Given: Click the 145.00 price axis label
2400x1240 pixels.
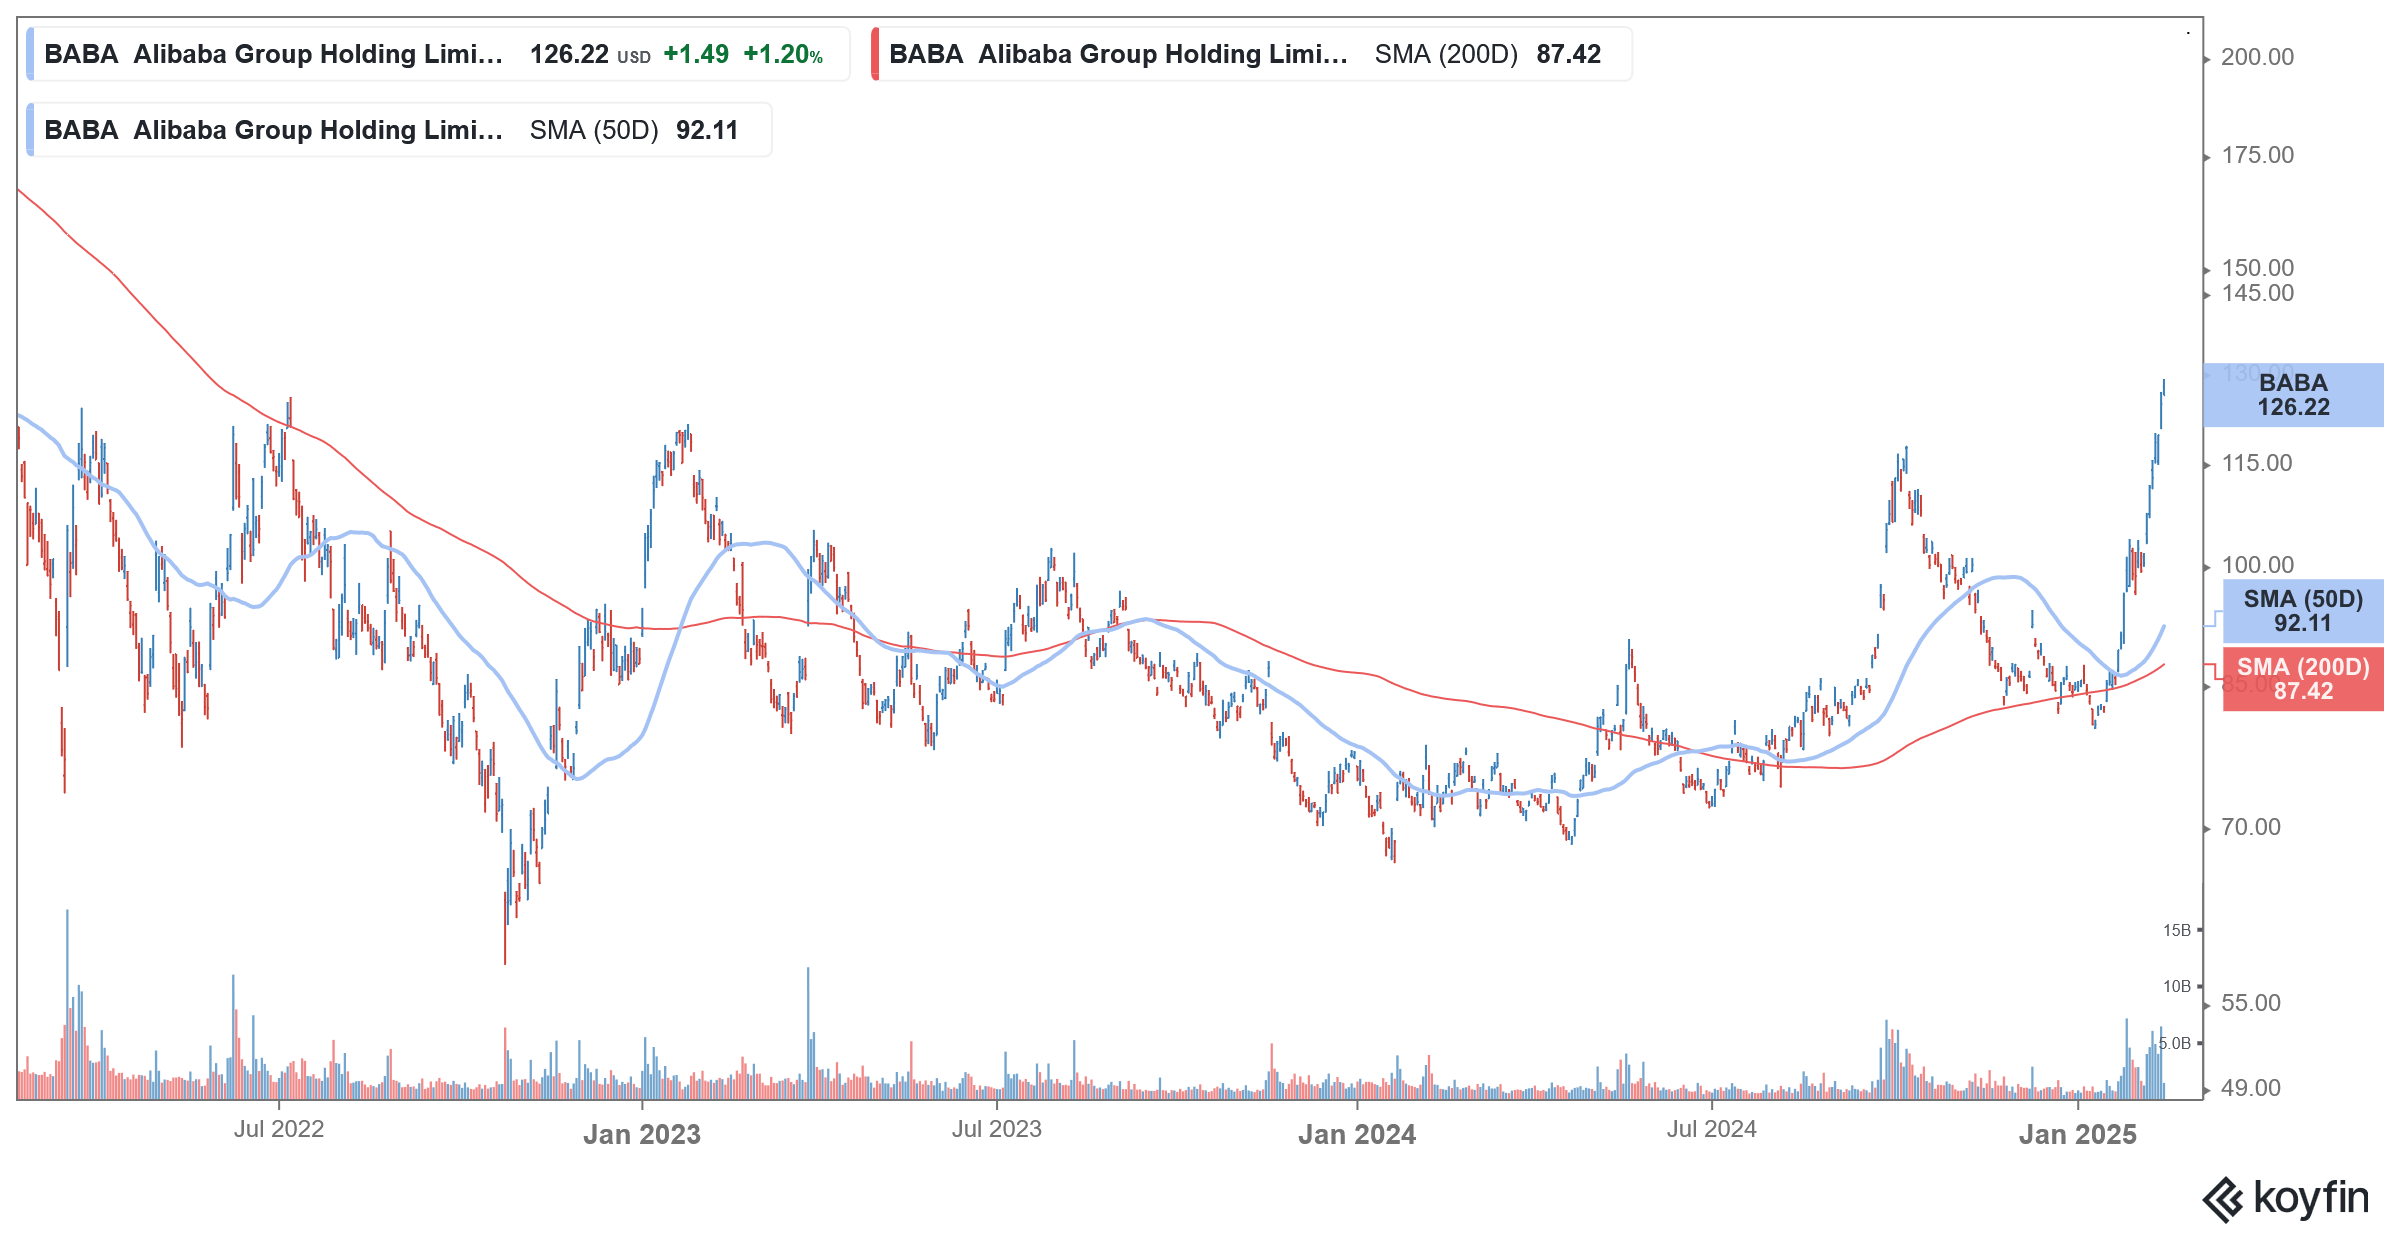Looking at the screenshot, I should 2257,293.
